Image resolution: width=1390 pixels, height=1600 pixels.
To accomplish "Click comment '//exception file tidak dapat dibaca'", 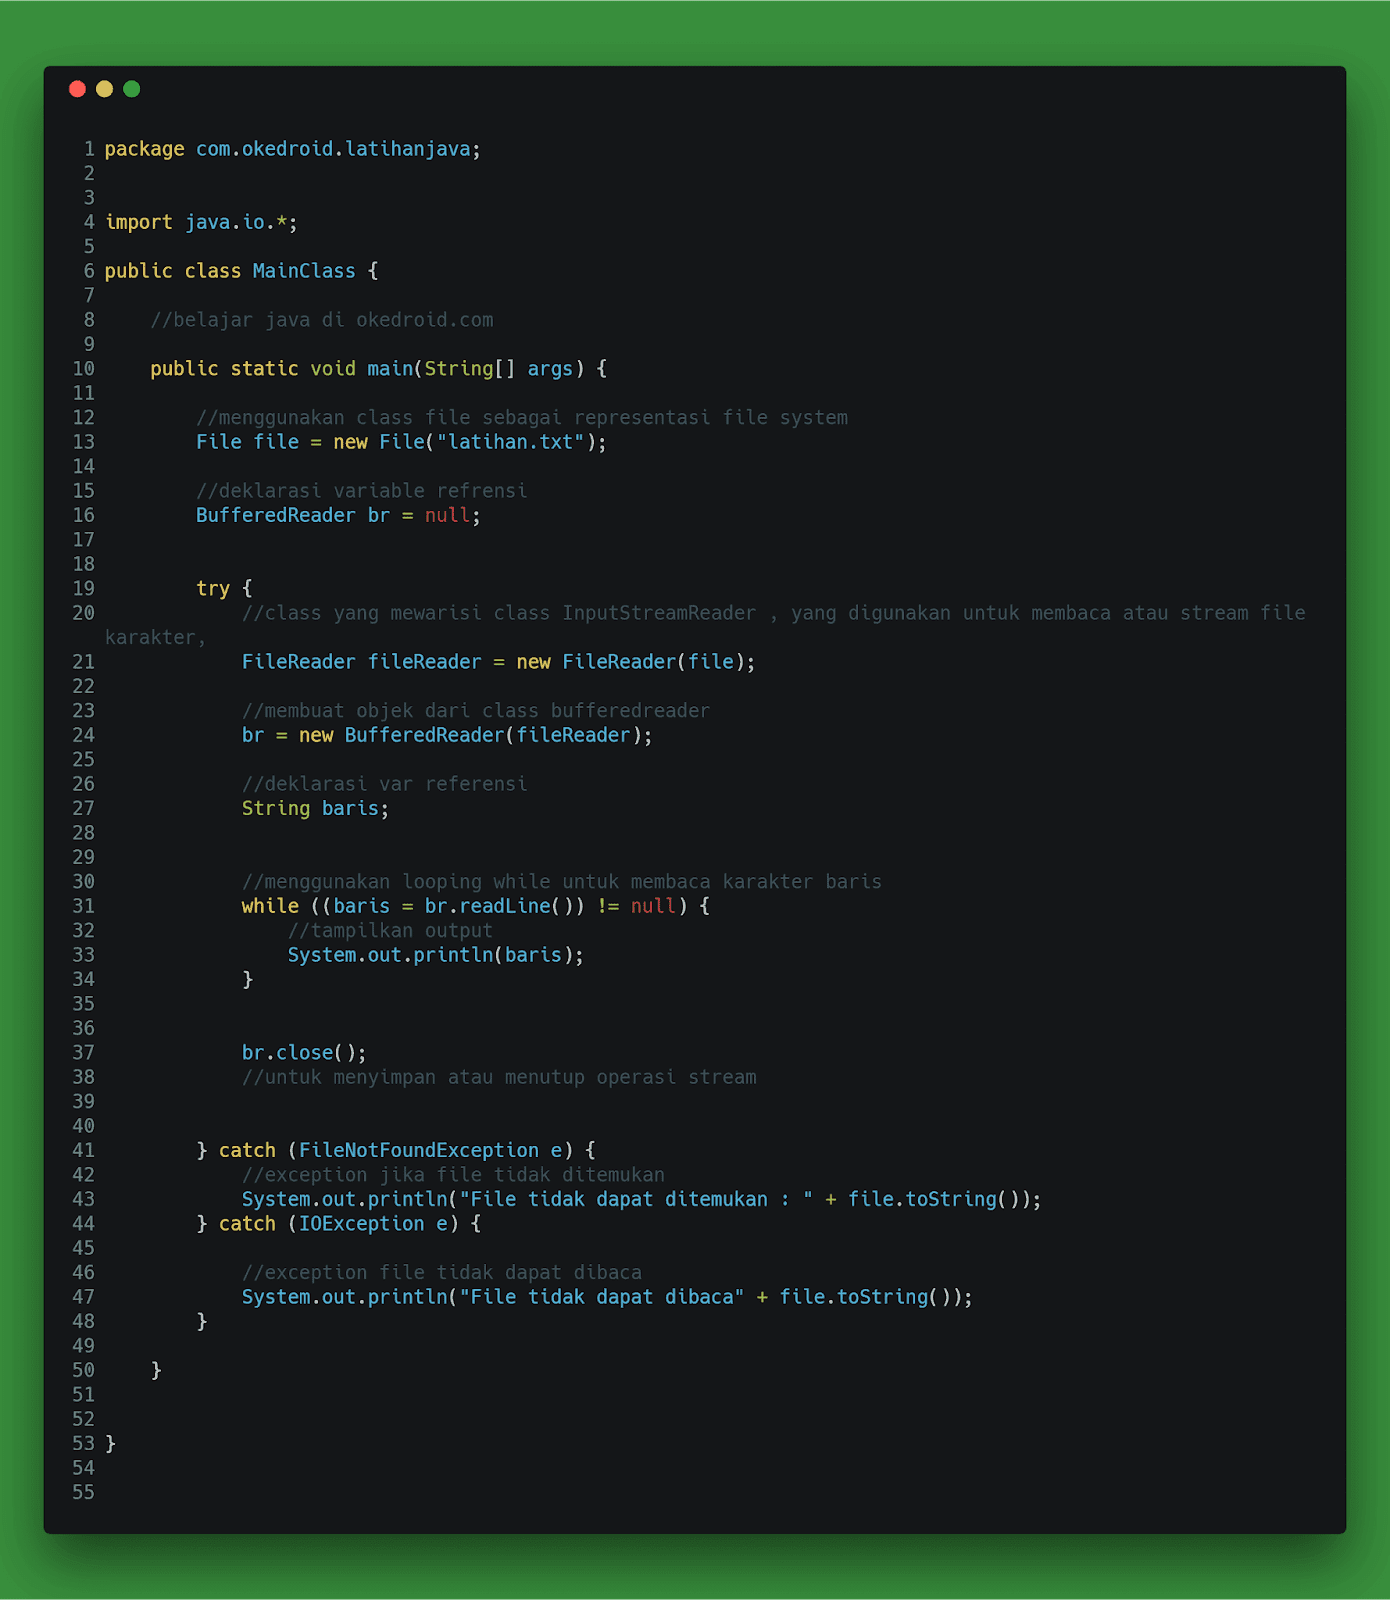I will point(442,1273).
